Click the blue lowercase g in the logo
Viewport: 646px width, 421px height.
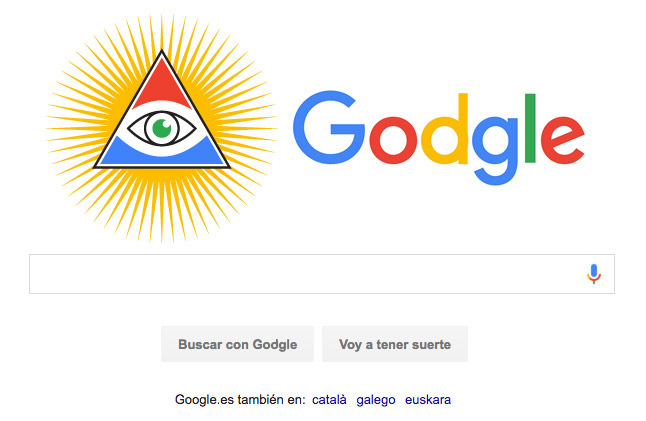496,150
